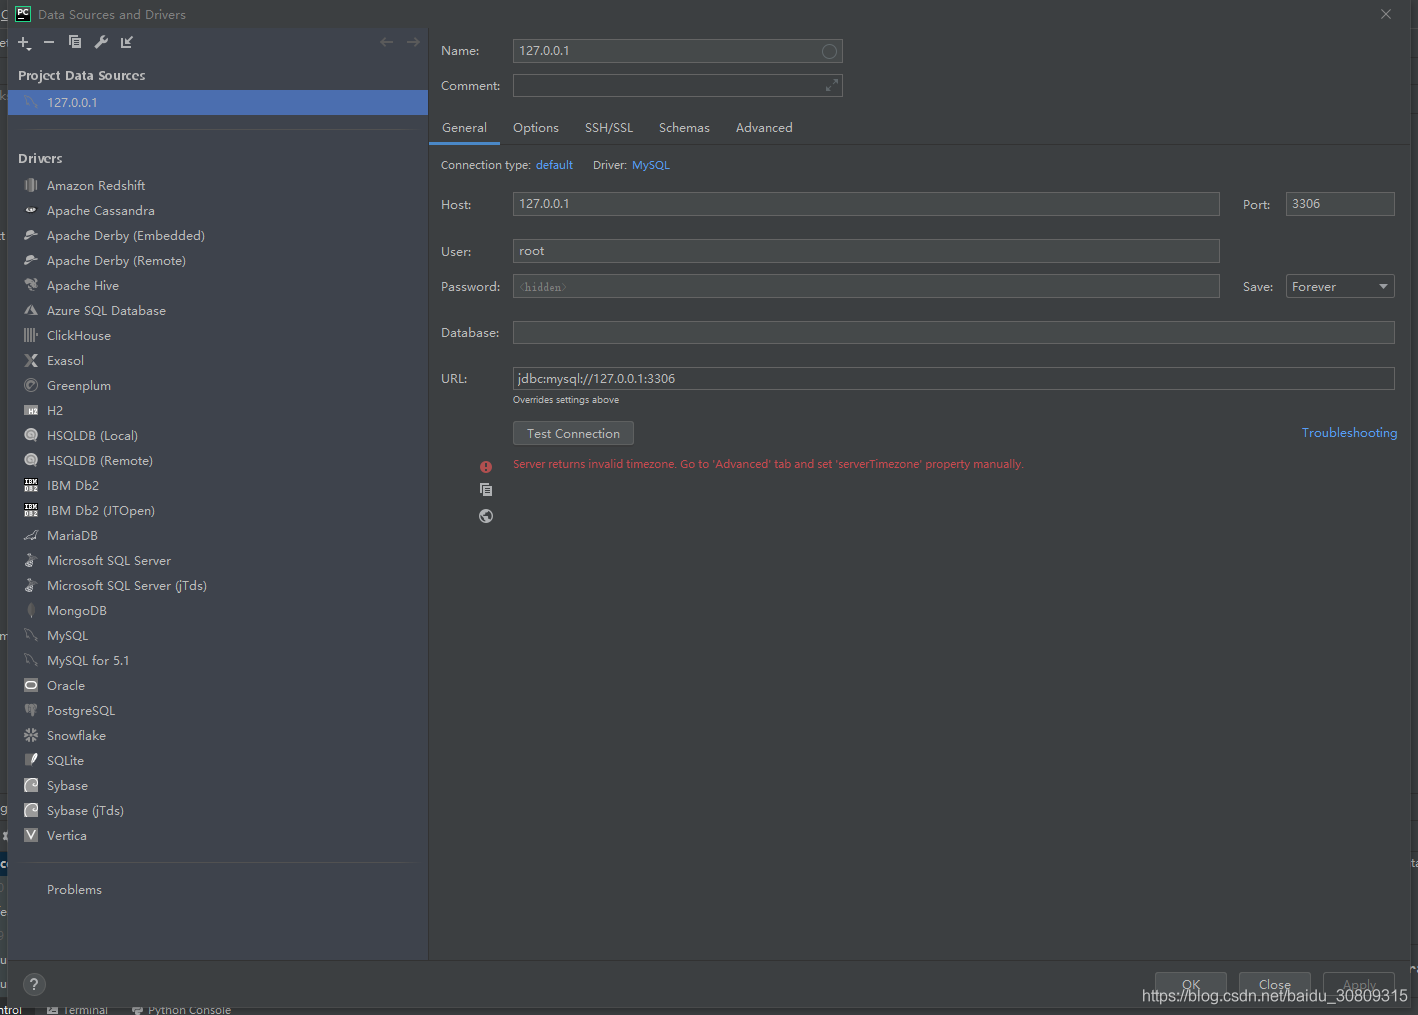Click the red error indicator icon
The height and width of the screenshot is (1015, 1418).
(x=486, y=467)
